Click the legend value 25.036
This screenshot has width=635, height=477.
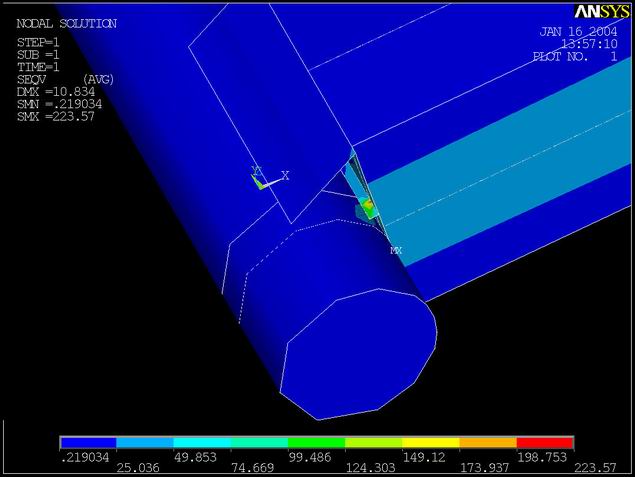(x=138, y=468)
